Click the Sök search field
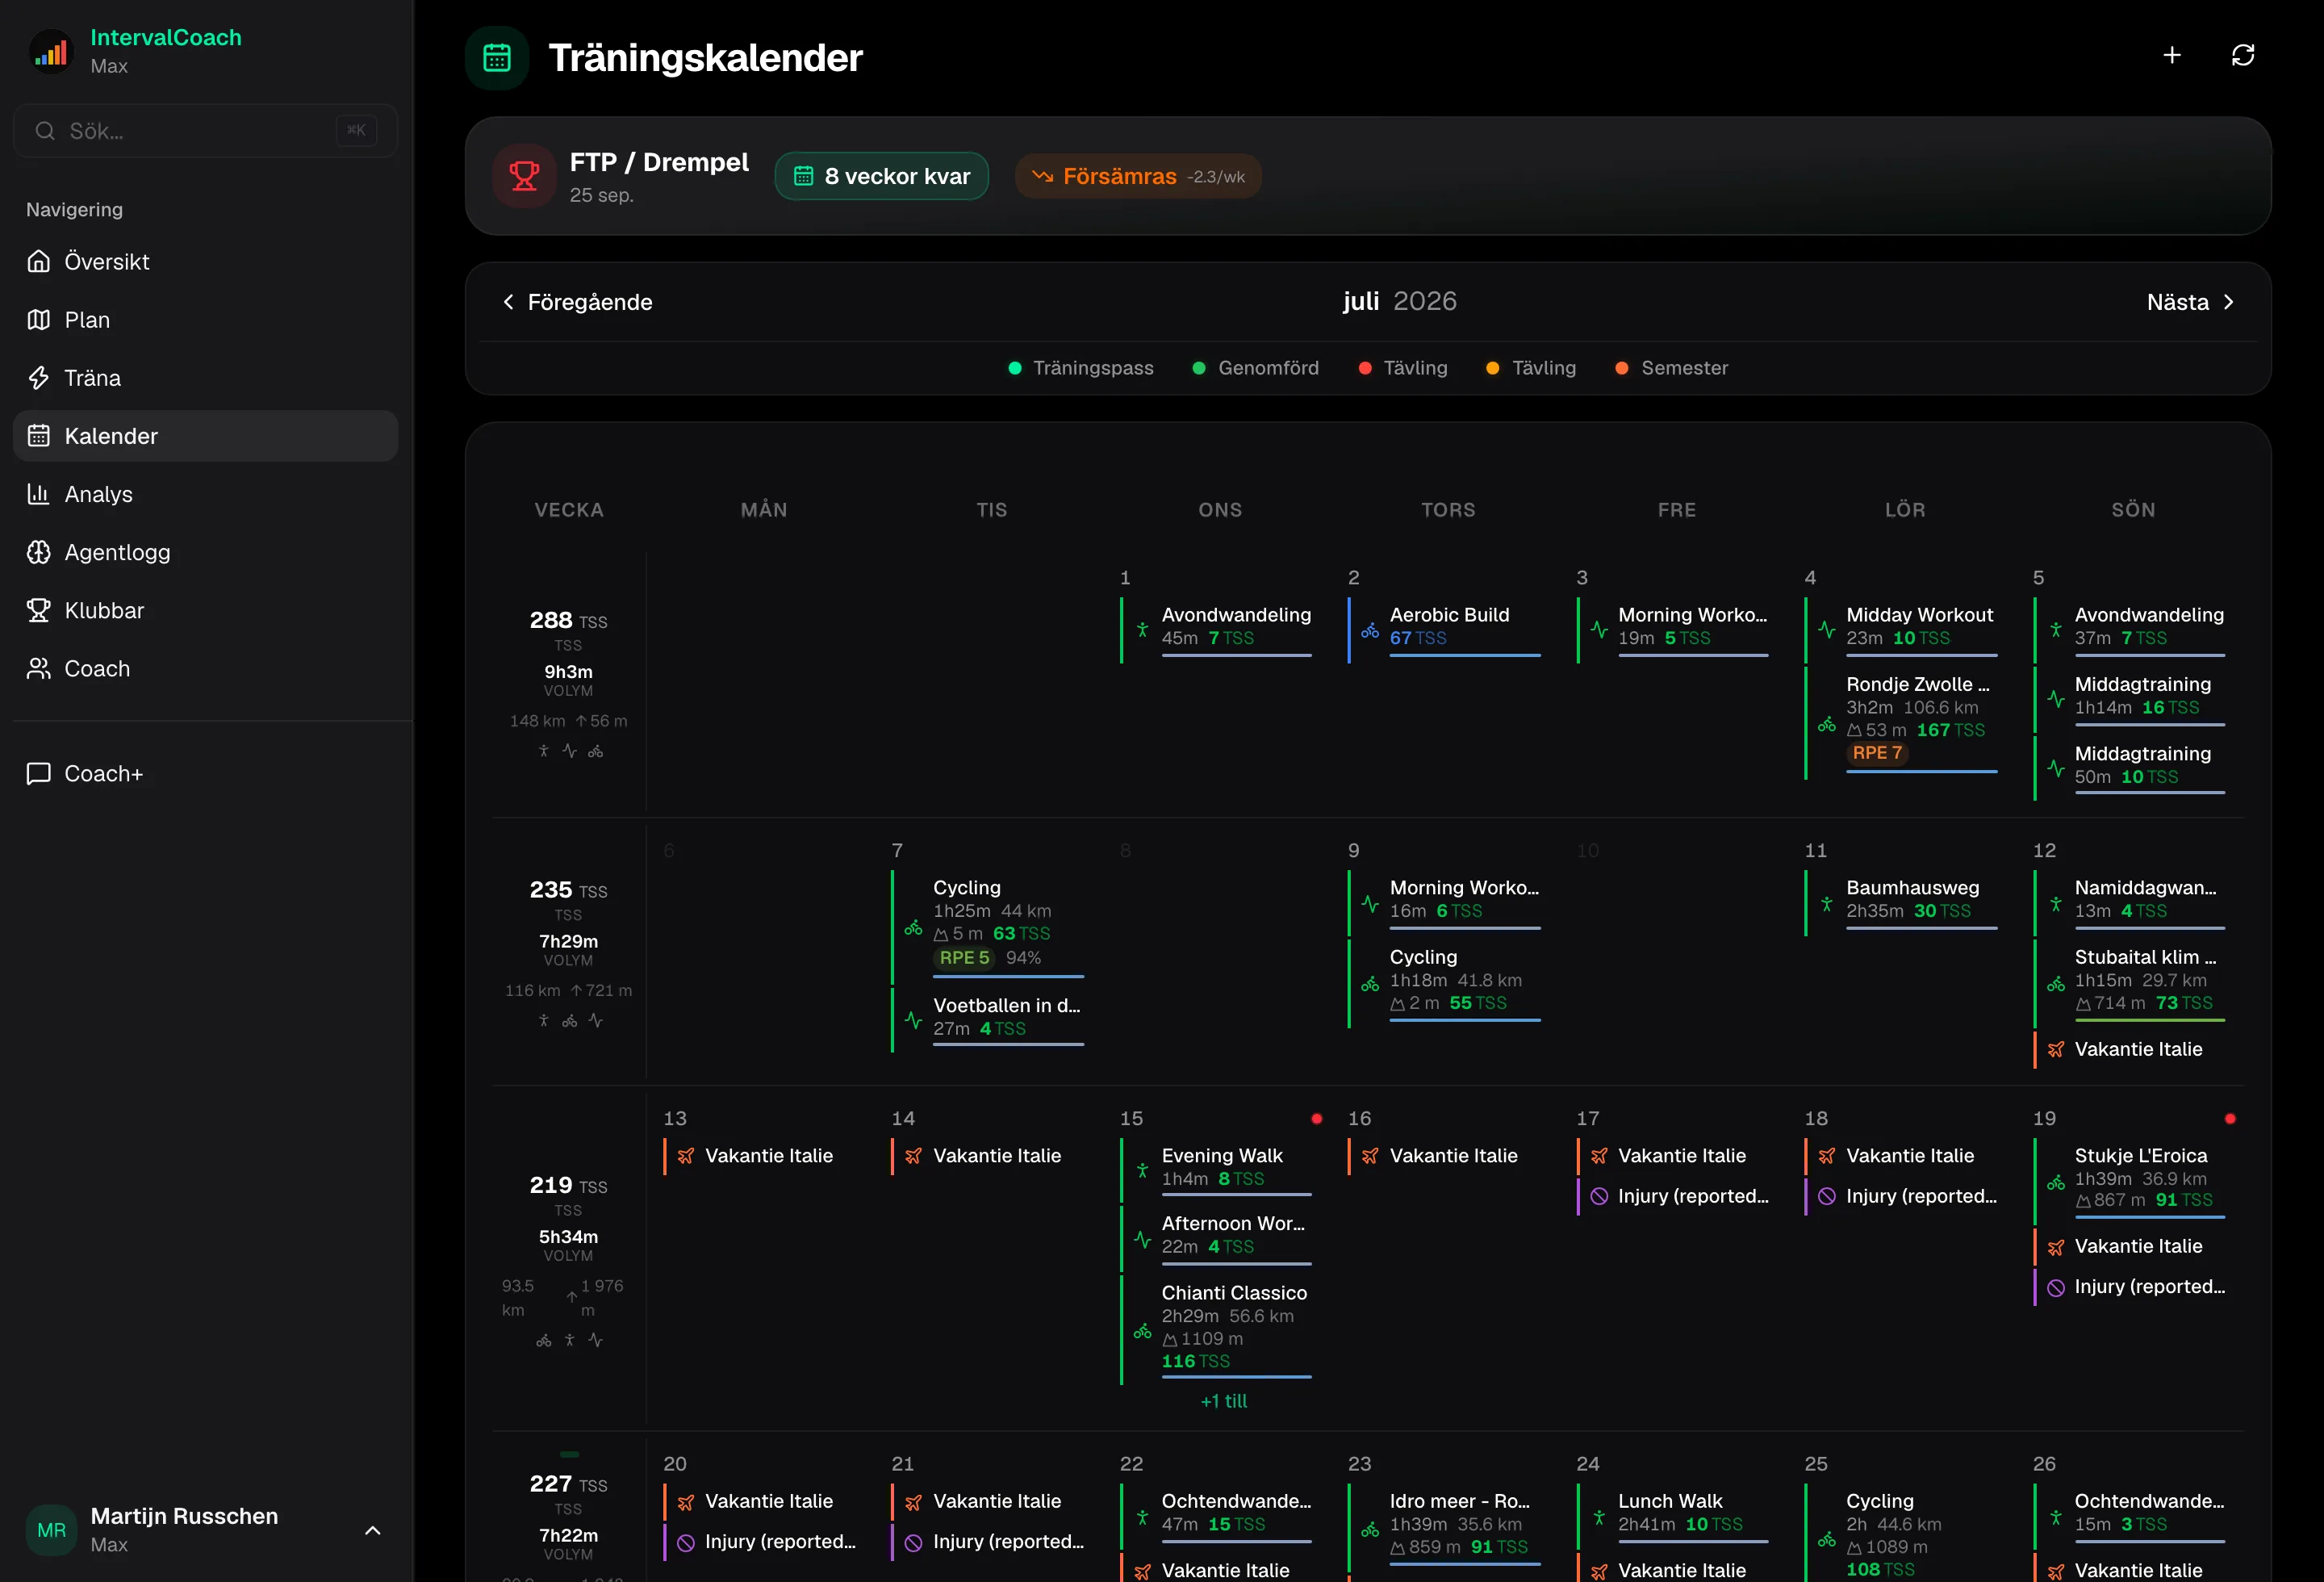 point(206,131)
